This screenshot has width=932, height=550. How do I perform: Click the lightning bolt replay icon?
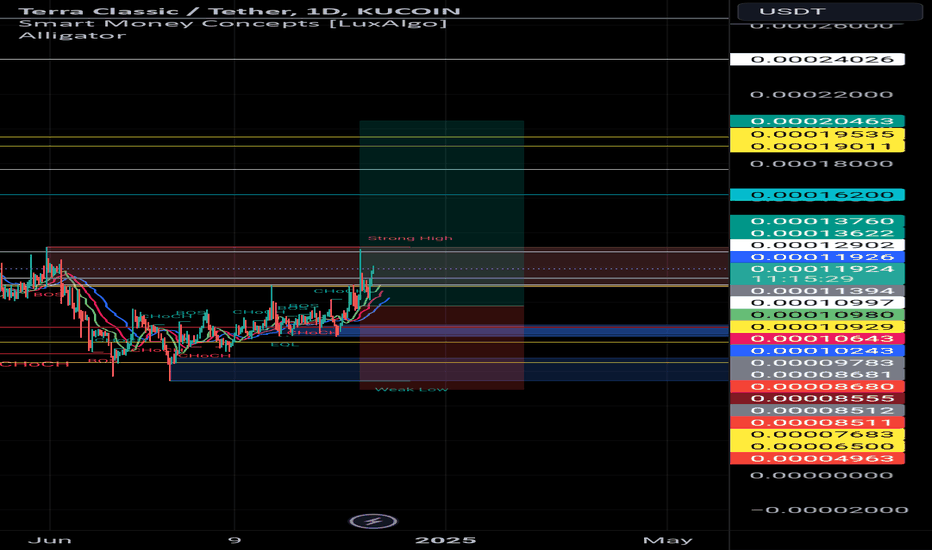coord(373,521)
